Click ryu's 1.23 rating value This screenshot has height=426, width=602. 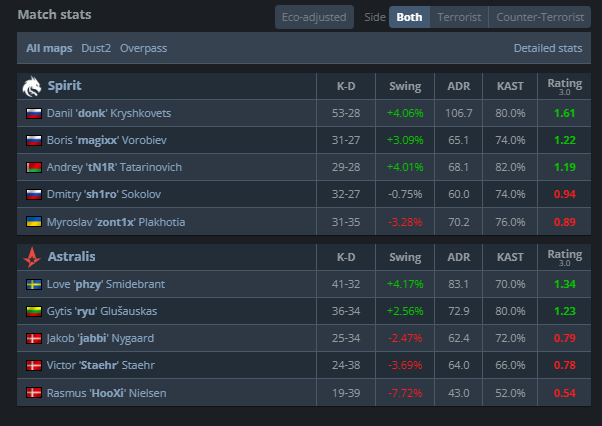tap(564, 311)
